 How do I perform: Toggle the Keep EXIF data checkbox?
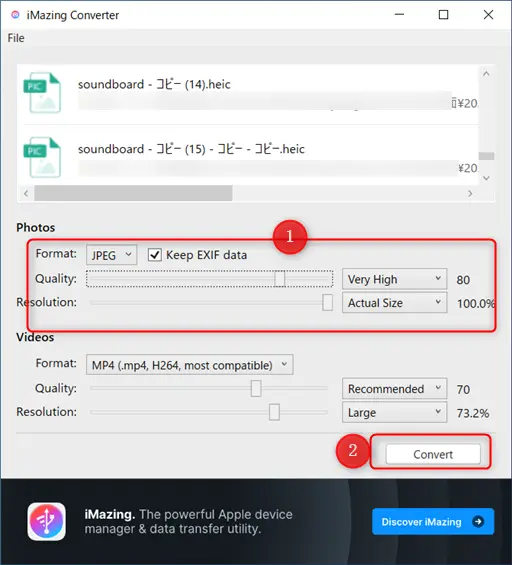(x=155, y=255)
